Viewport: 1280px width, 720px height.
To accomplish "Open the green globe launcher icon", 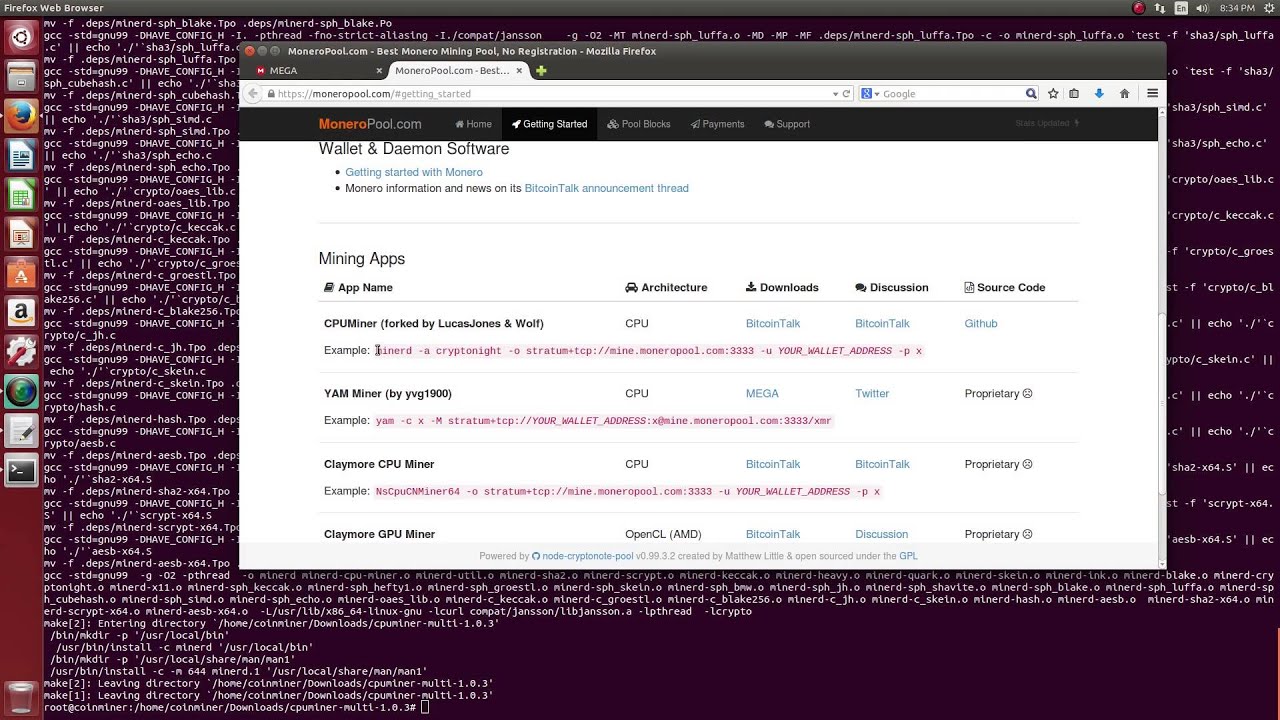I will pyautogui.click(x=21, y=391).
